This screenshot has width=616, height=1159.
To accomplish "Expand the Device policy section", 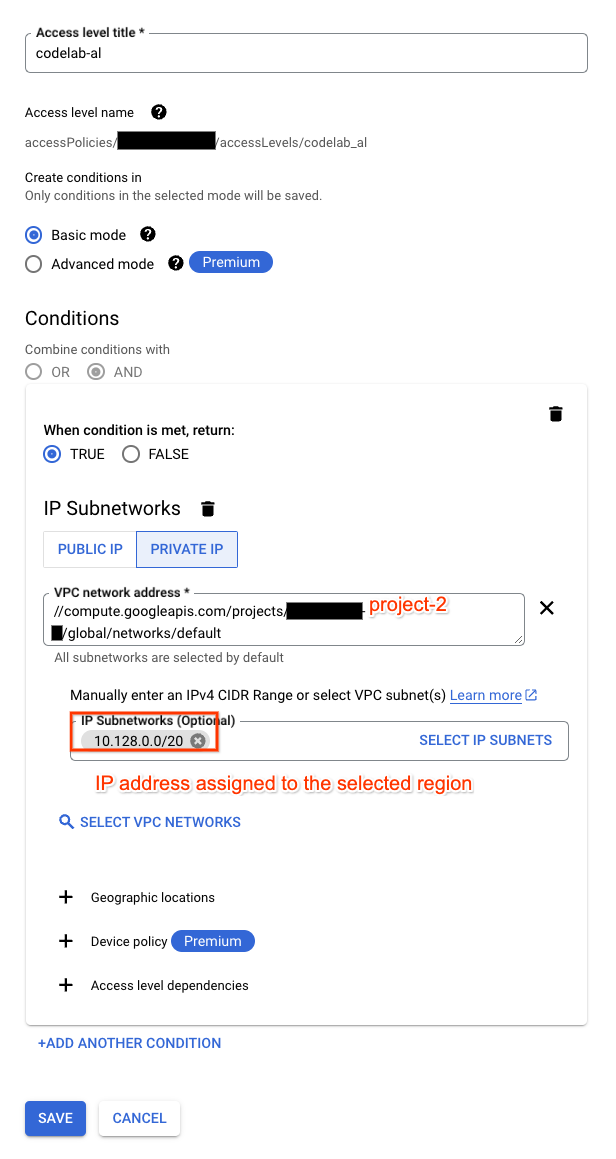I will (x=66, y=941).
